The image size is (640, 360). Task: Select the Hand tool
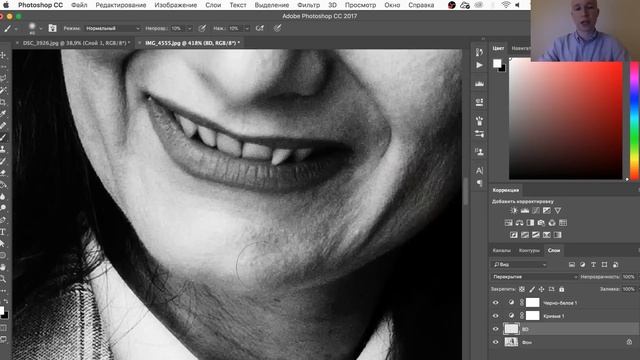click(x=3, y=267)
